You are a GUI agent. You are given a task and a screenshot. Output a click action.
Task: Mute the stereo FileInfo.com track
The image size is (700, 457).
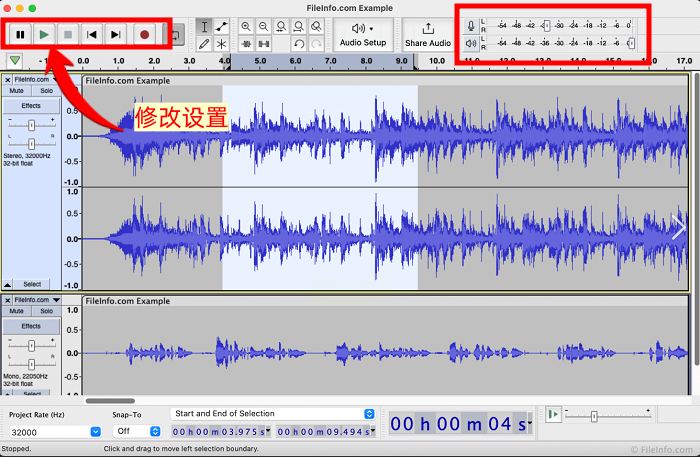pyautogui.click(x=17, y=91)
